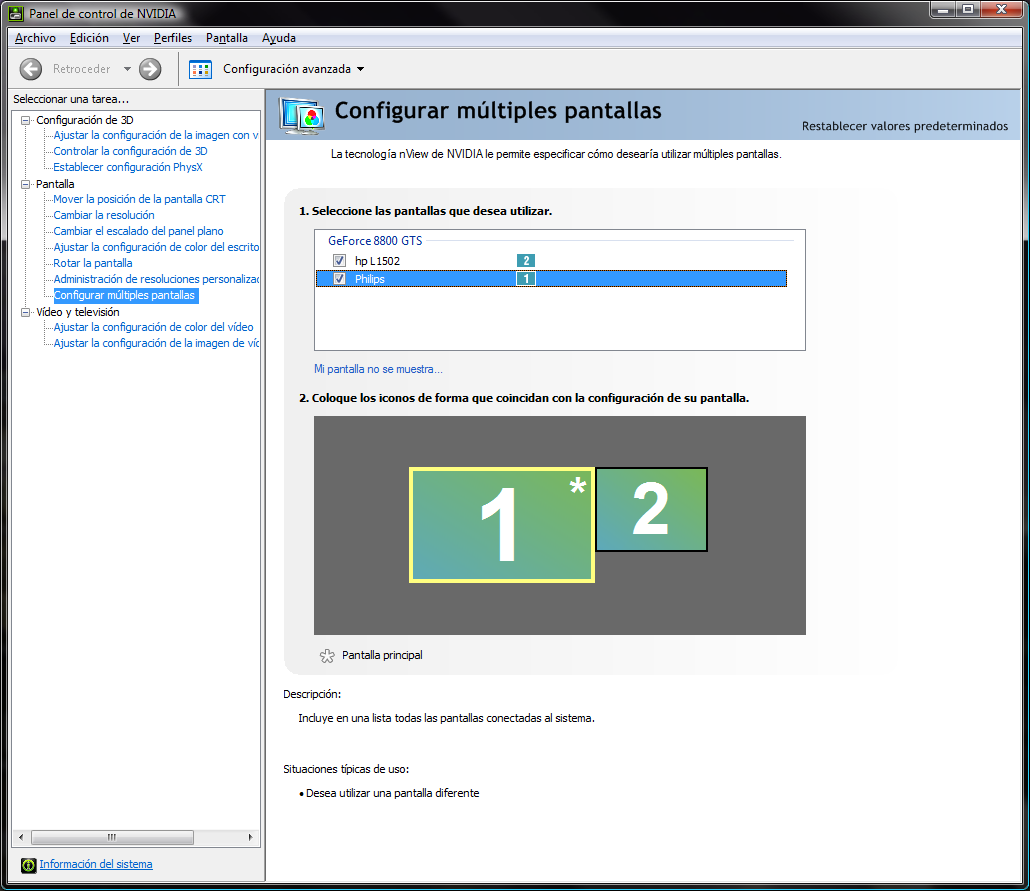
Task: Click the GeForce 8800 GTS group header
Action: click(x=375, y=240)
